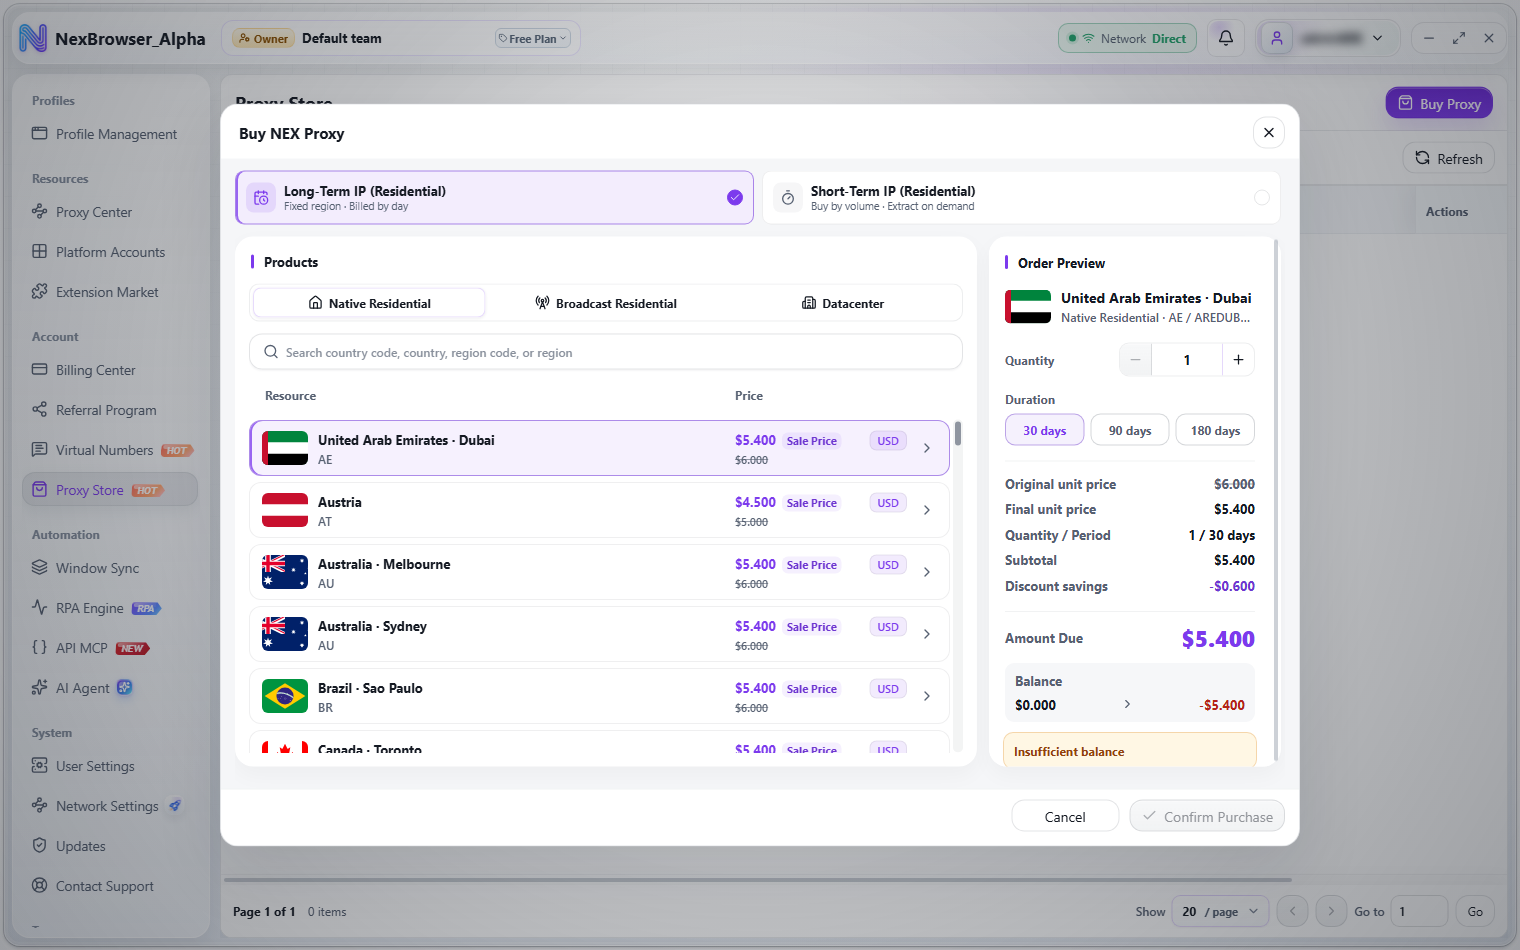
Task: Open Referral Program in sidebar
Action: pos(110,410)
